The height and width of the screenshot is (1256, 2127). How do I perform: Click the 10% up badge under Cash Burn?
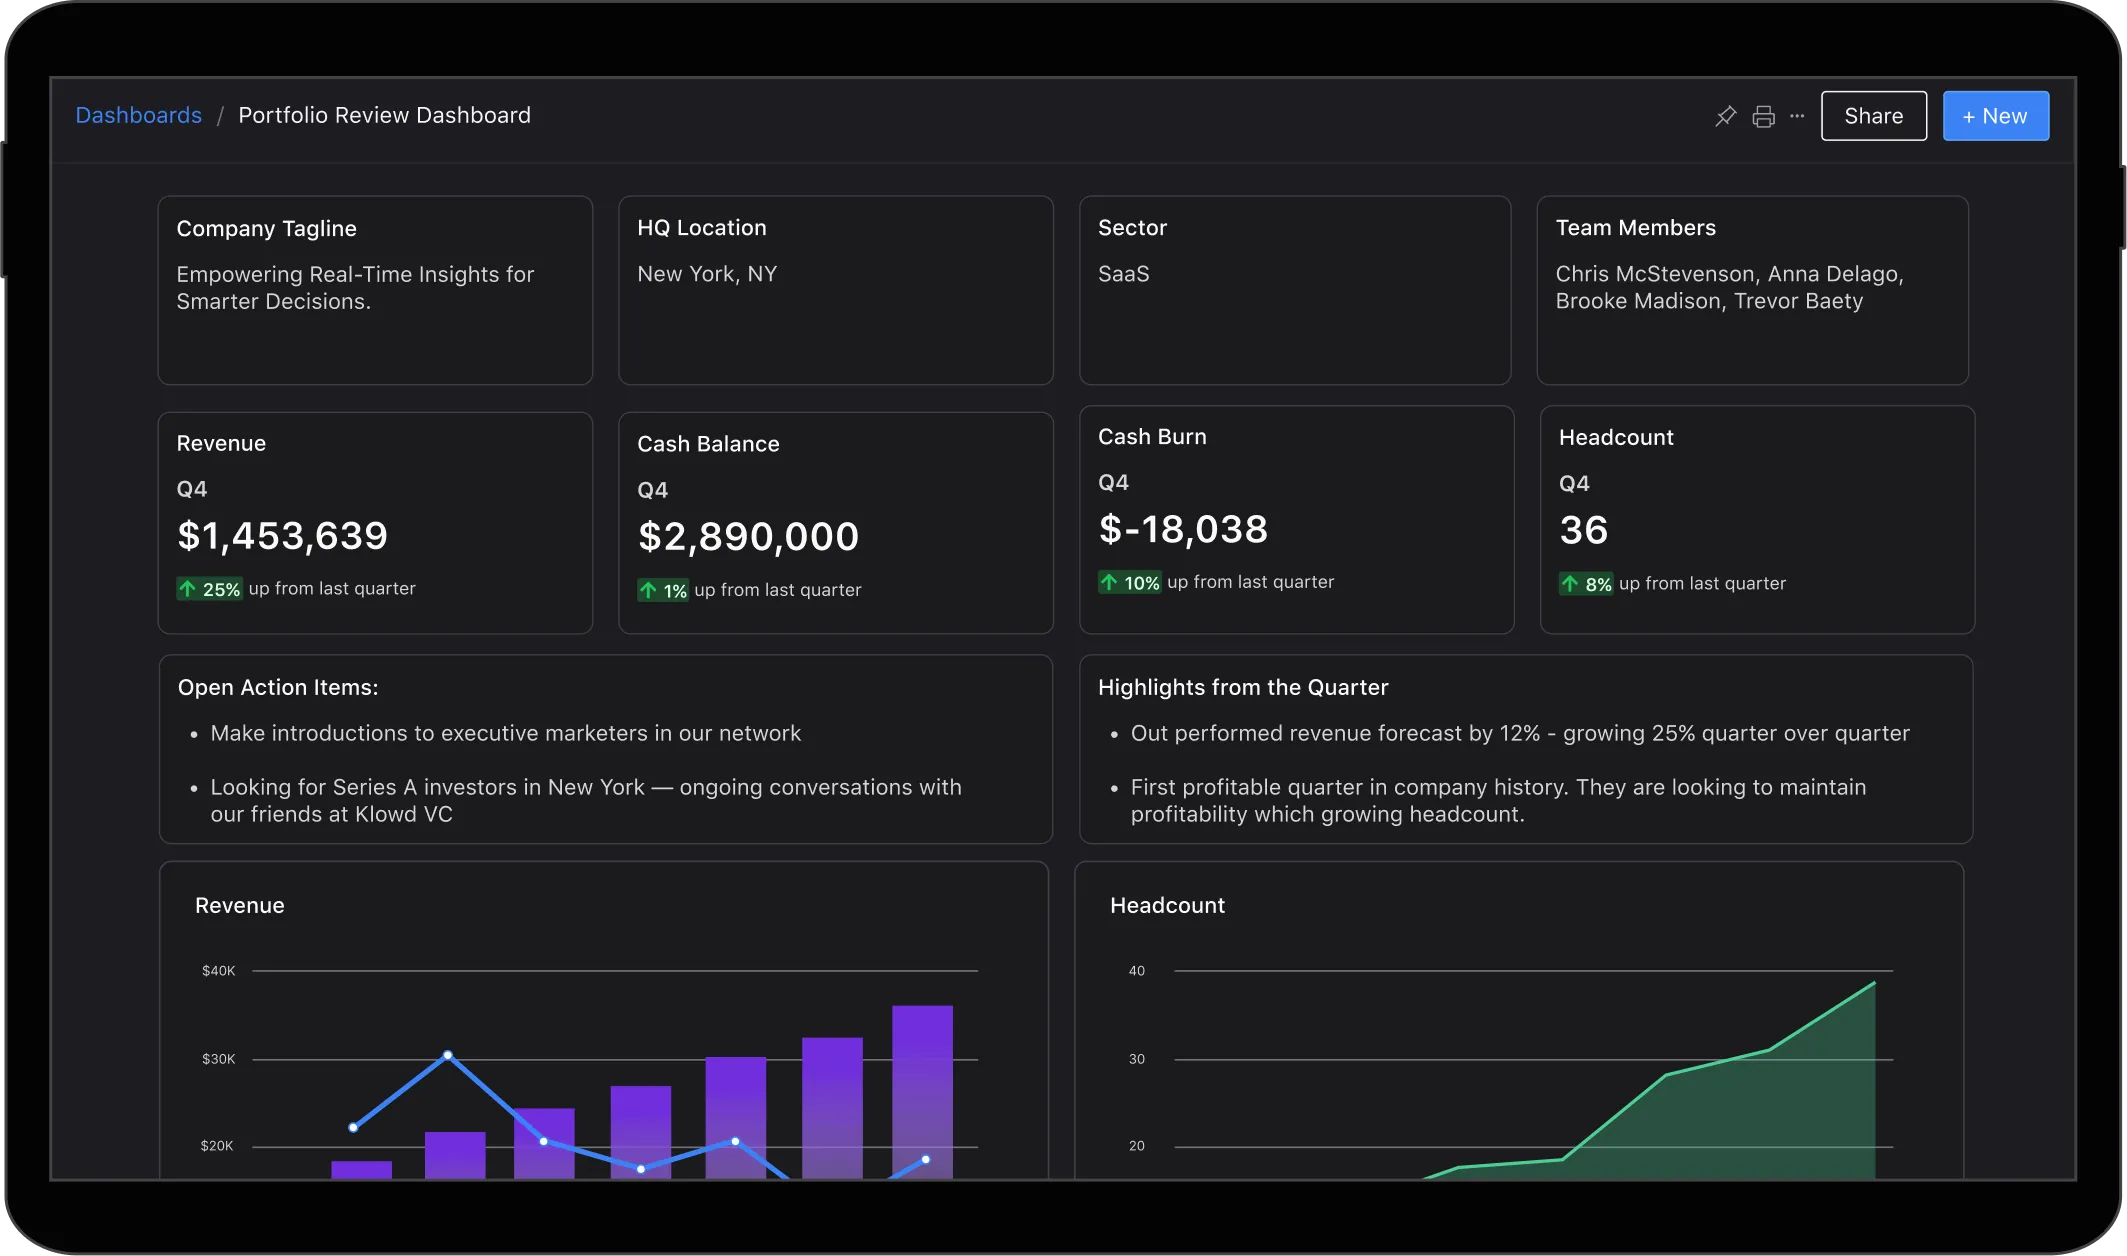point(1130,582)
